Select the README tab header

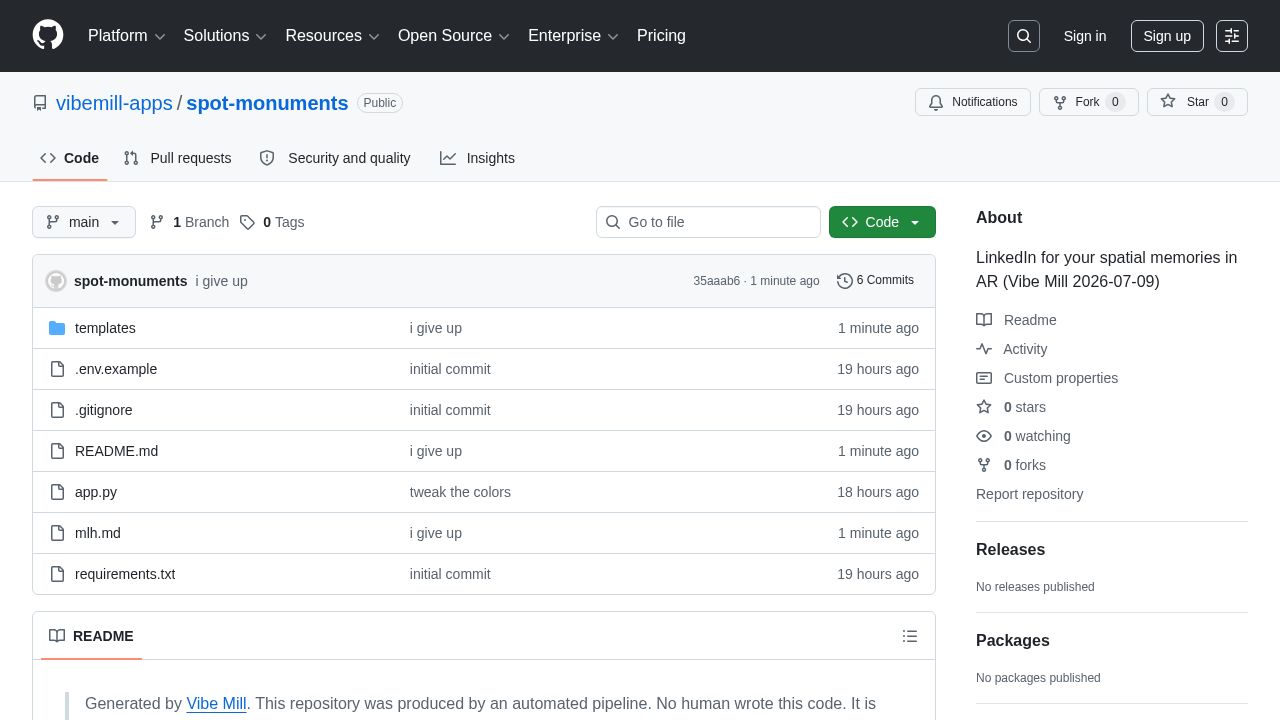click(91, 636)
